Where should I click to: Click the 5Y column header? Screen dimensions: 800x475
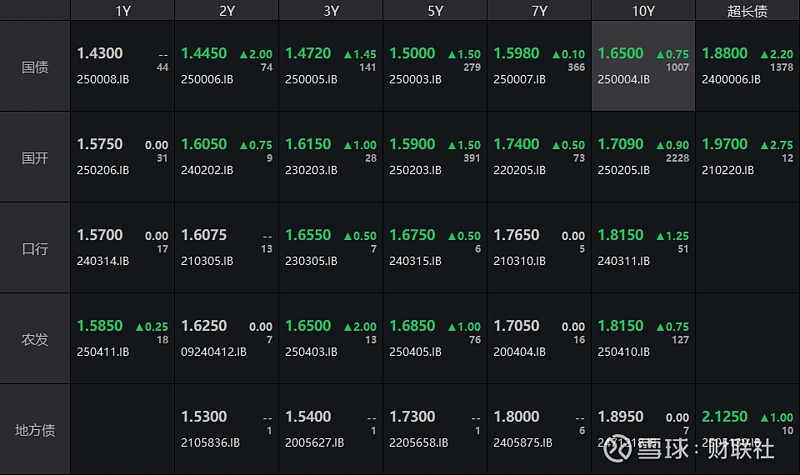pos(435,11)
